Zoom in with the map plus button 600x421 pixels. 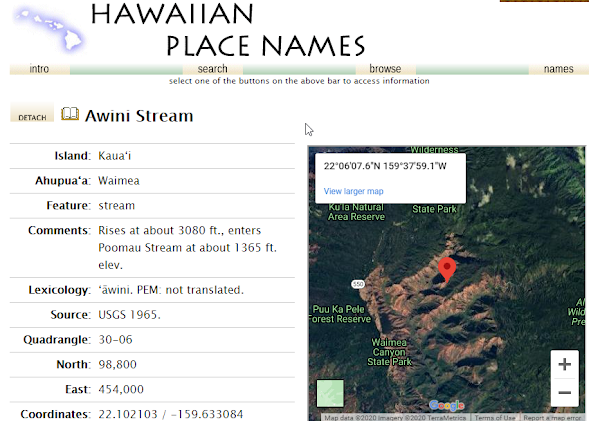coord(564,364)
